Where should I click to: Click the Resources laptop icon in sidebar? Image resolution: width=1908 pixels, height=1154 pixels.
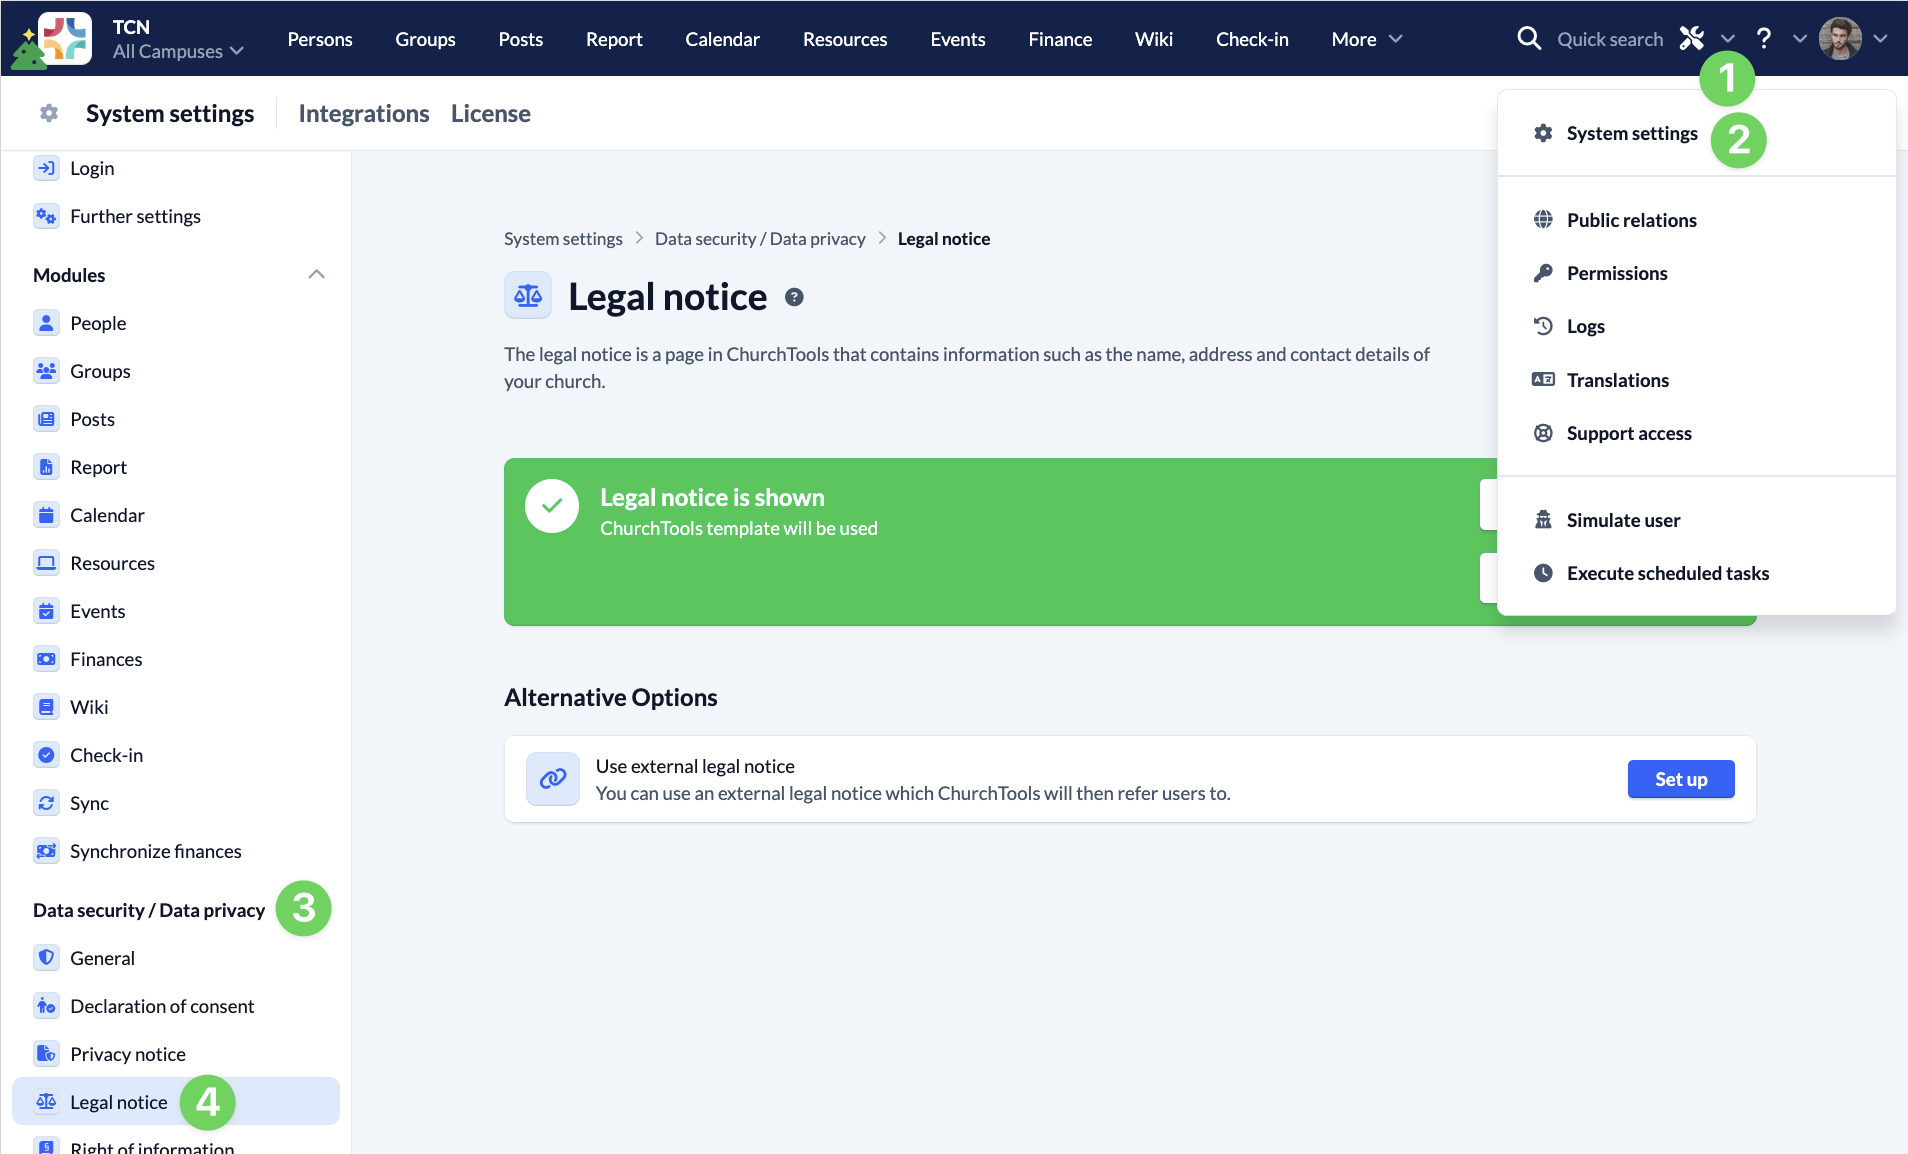pos(46,563)
